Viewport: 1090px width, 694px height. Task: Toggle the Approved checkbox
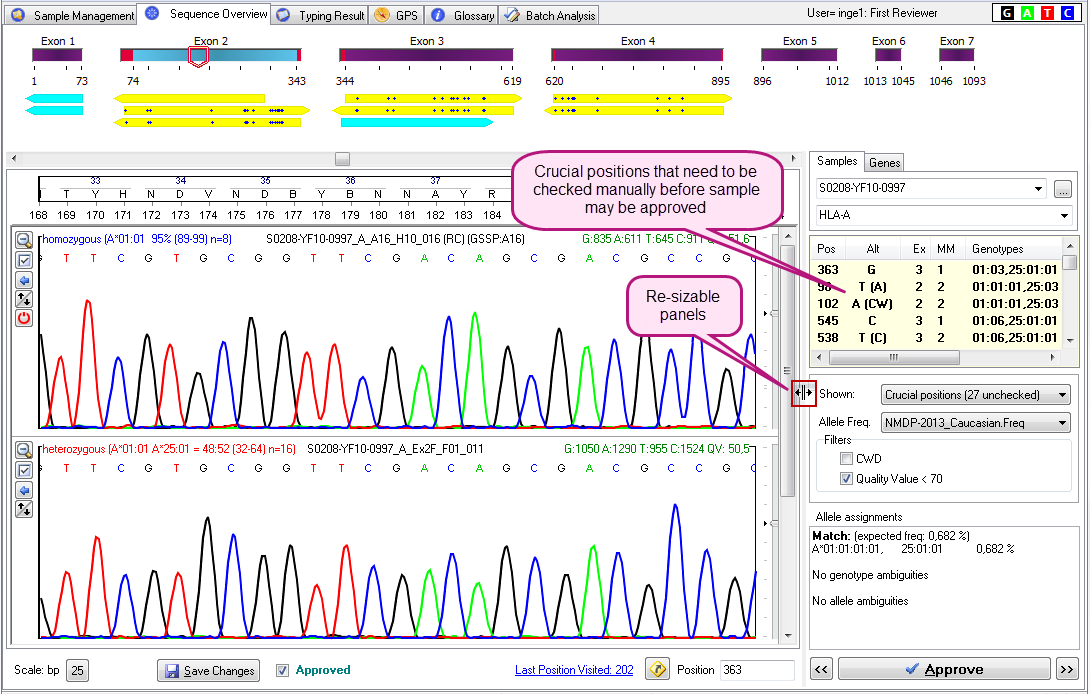click(x=282, y=670)
